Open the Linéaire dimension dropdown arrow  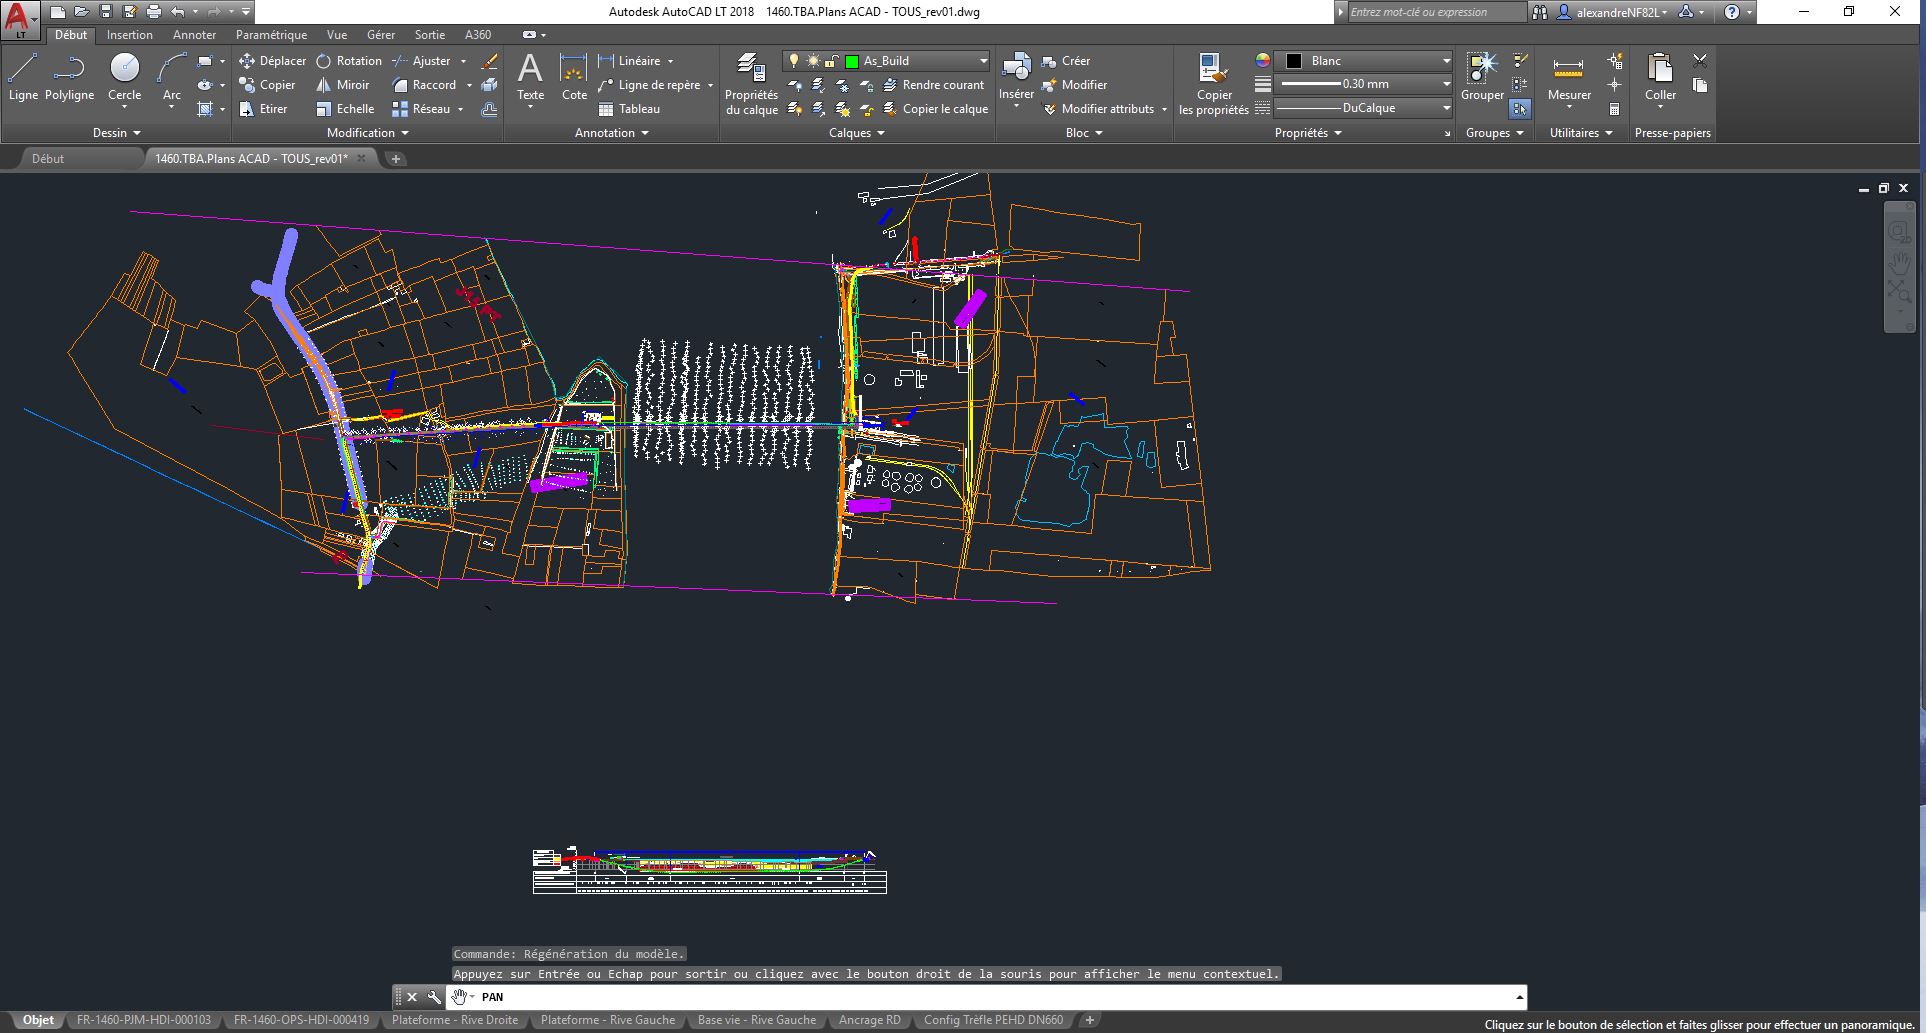tap(671, 61)
